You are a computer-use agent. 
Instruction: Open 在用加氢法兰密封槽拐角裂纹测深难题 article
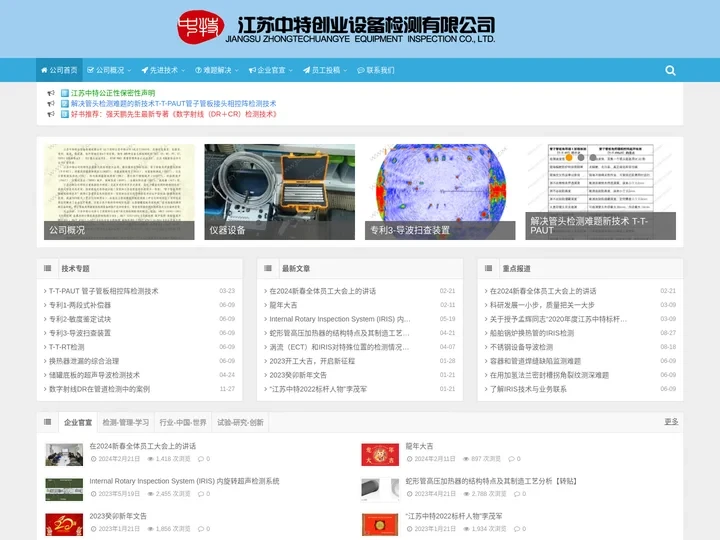click(549, 375)
